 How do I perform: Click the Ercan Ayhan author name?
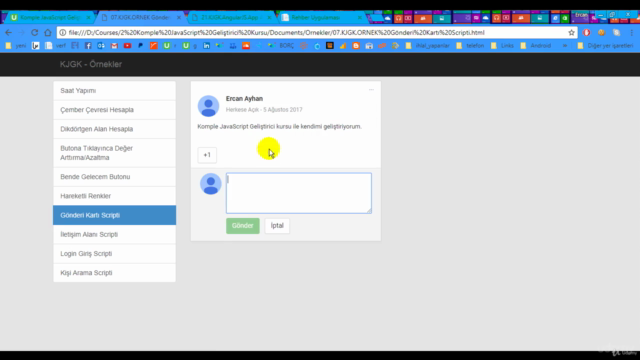(244, 99)
